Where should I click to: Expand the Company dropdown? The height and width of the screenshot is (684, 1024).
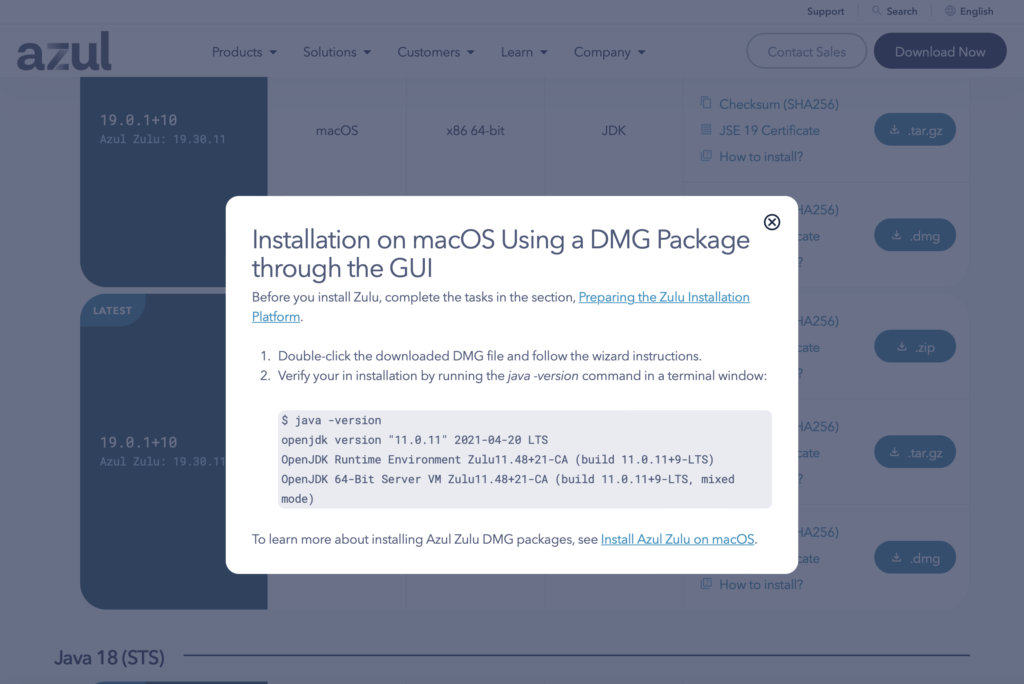(609, 52)
